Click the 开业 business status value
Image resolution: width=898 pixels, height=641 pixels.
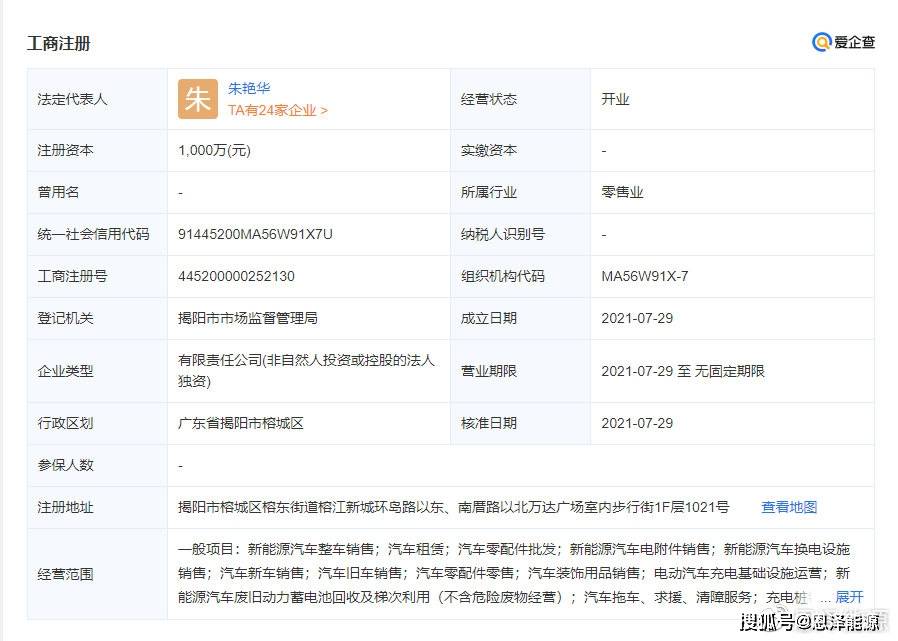click(x=615, y=99)
